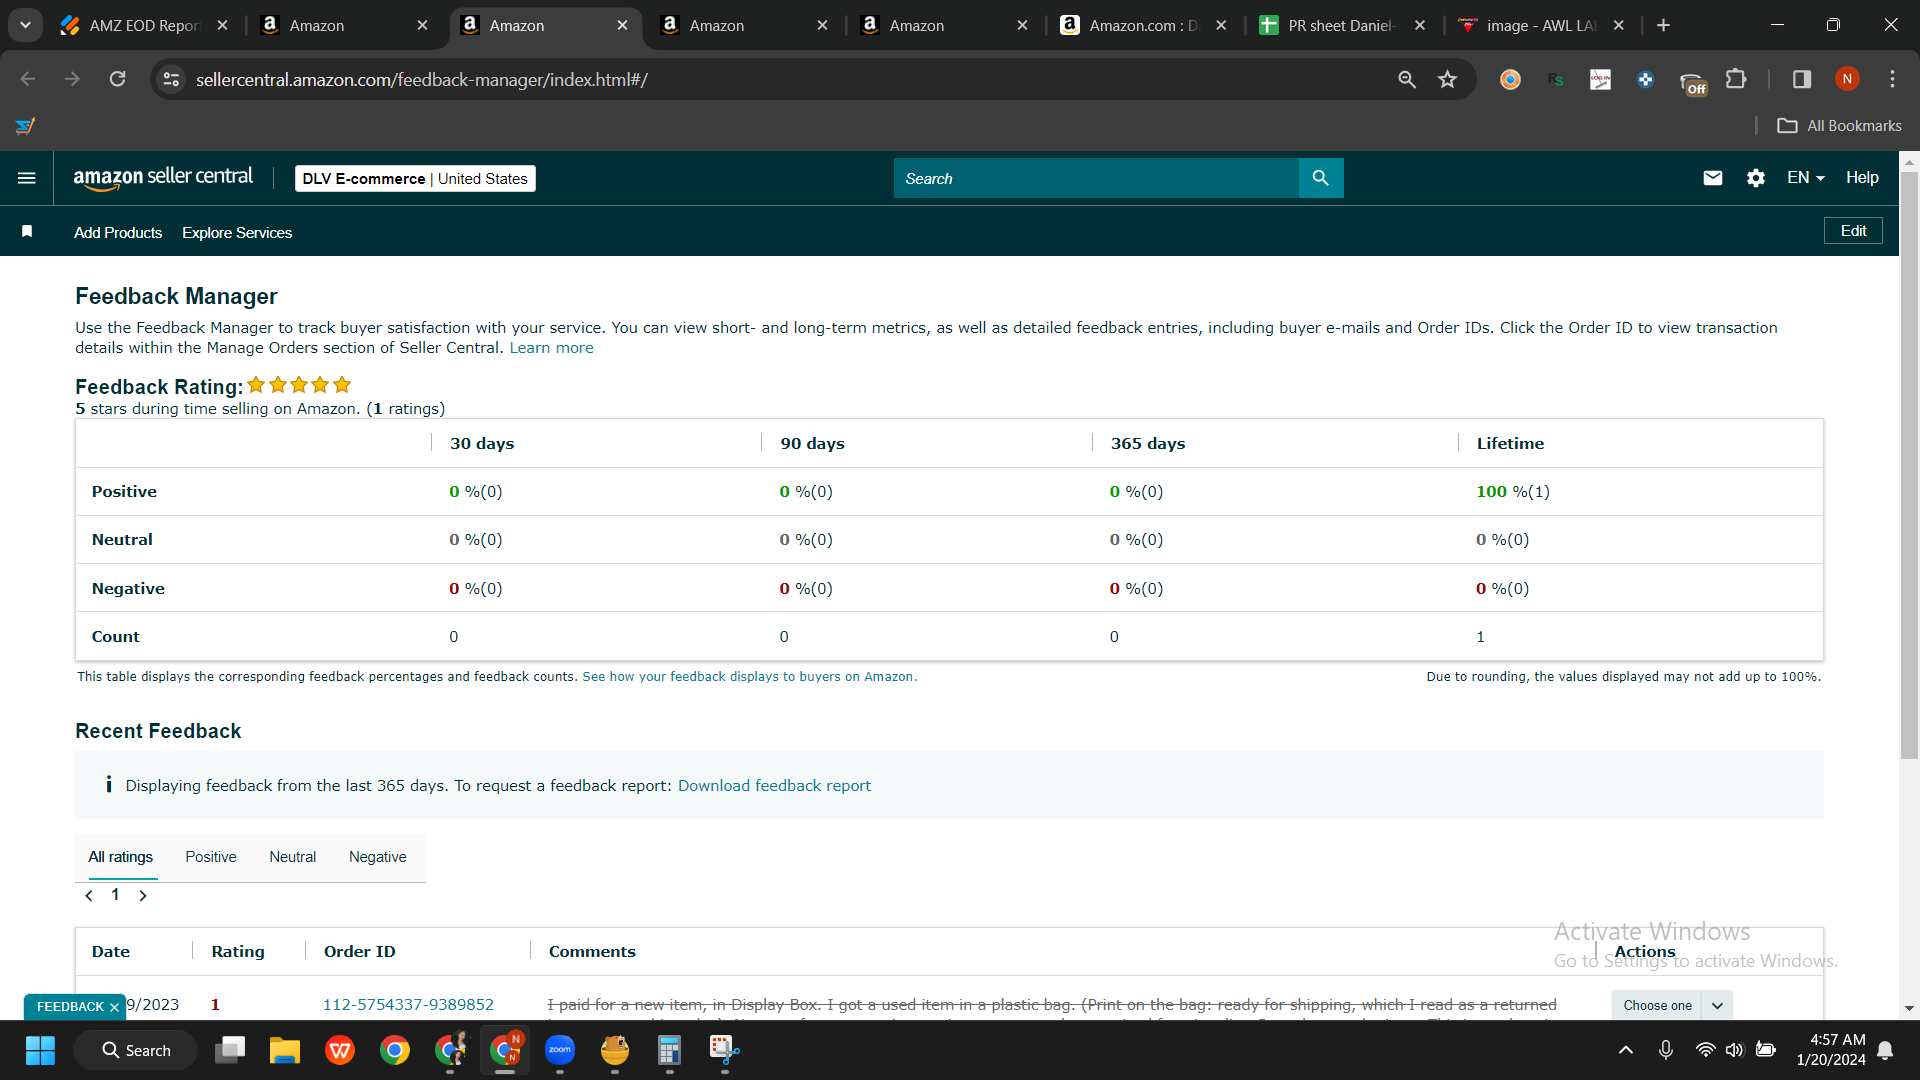The image size is (1920, 1080).
Task: Reload the page with the refresh icon
Action: coord(118,79)
